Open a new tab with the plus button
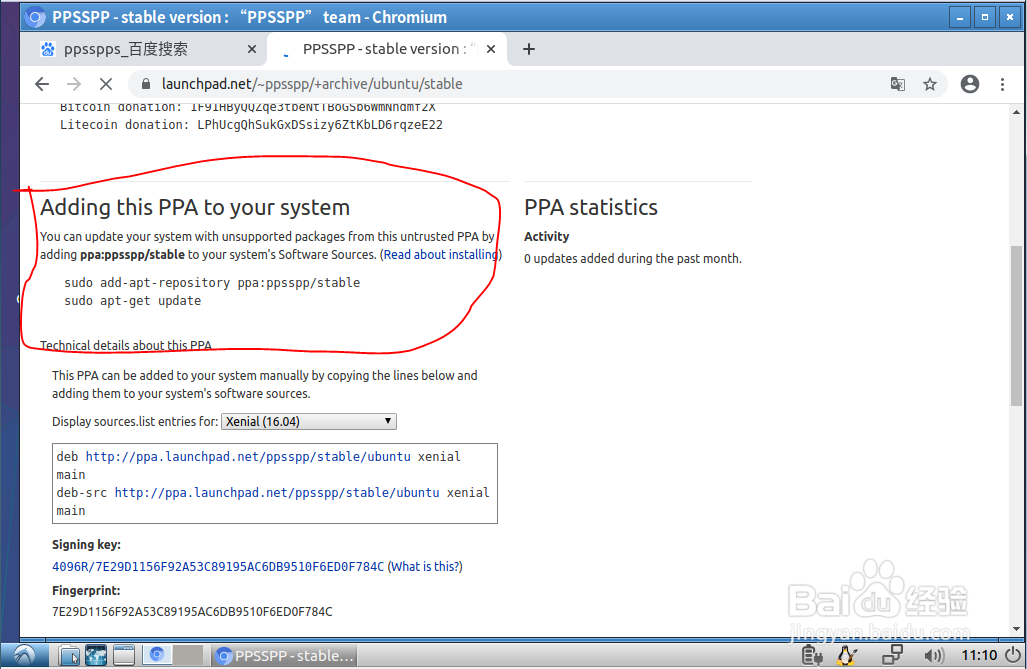This screenshot has height=669, width=1027. tap(529, 49)
